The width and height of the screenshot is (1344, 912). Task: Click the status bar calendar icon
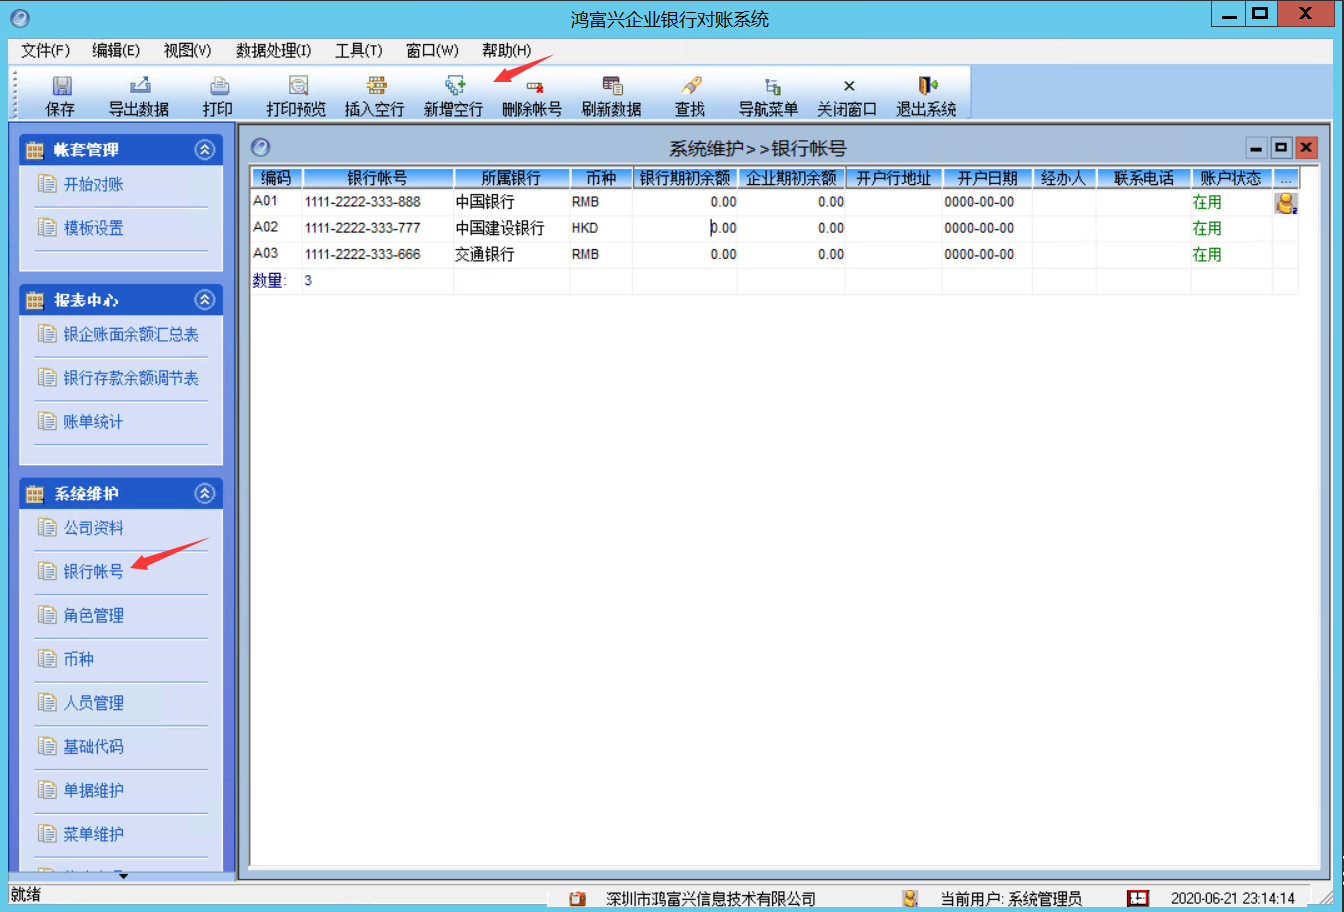[1137, 898]
